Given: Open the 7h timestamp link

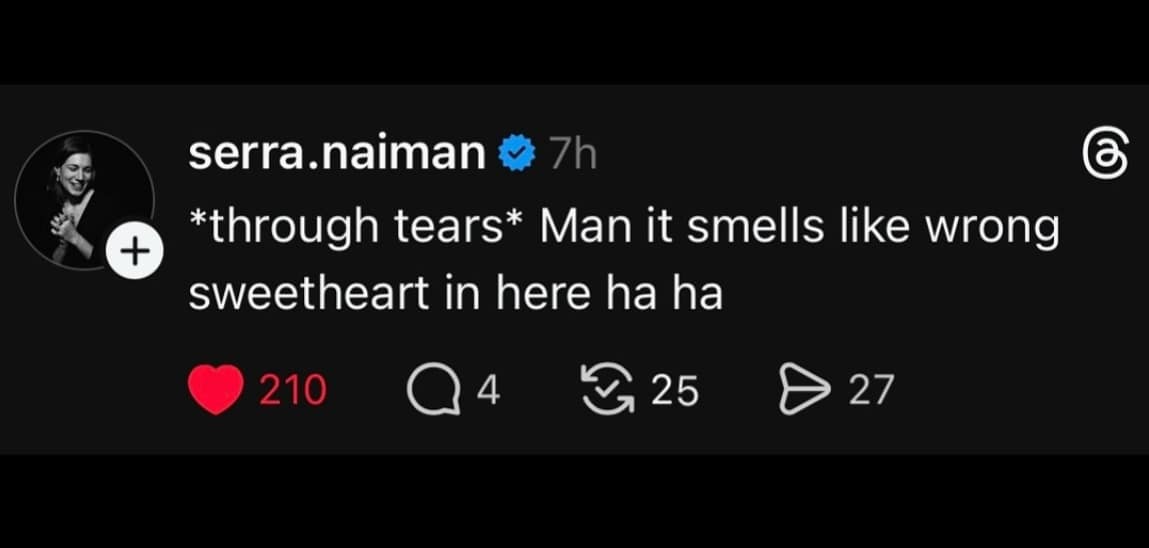Looking at the screenshot, I should pyautogui.click(x=573, y=155).
